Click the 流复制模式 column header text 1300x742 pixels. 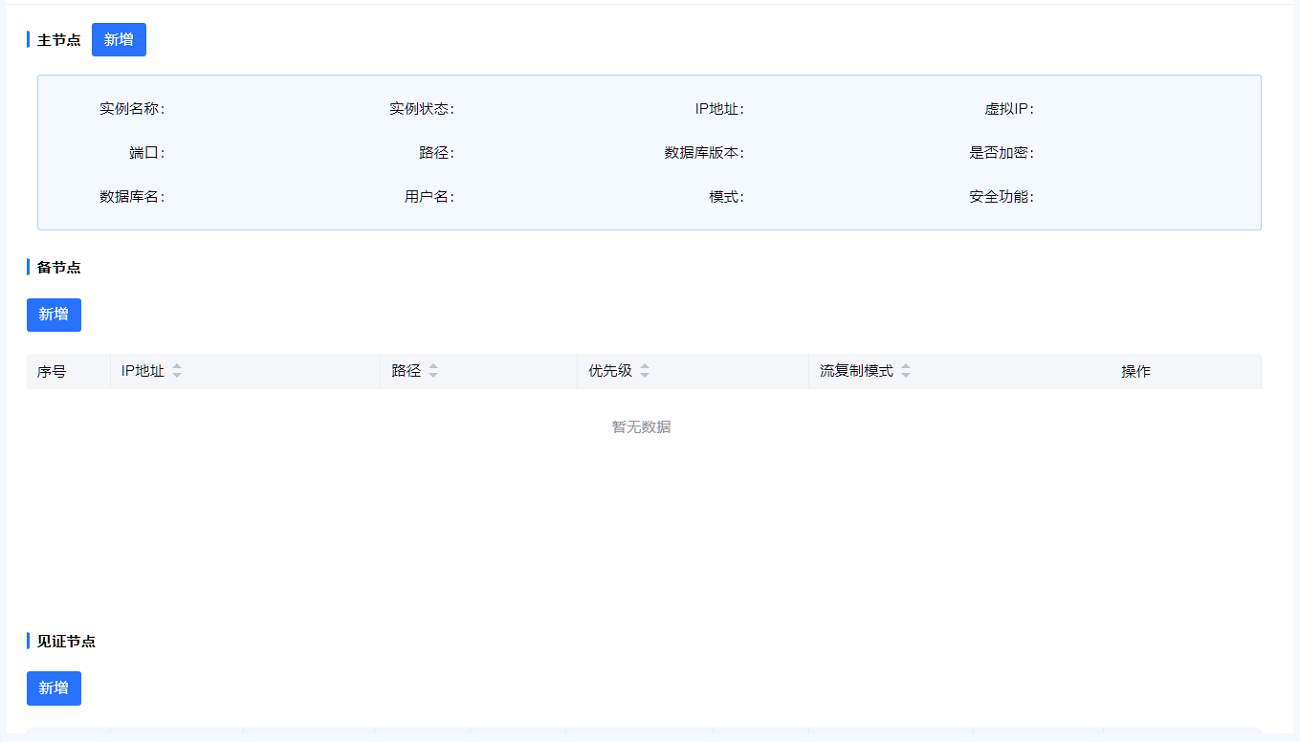pyautogui.click(x=856, y=371)
